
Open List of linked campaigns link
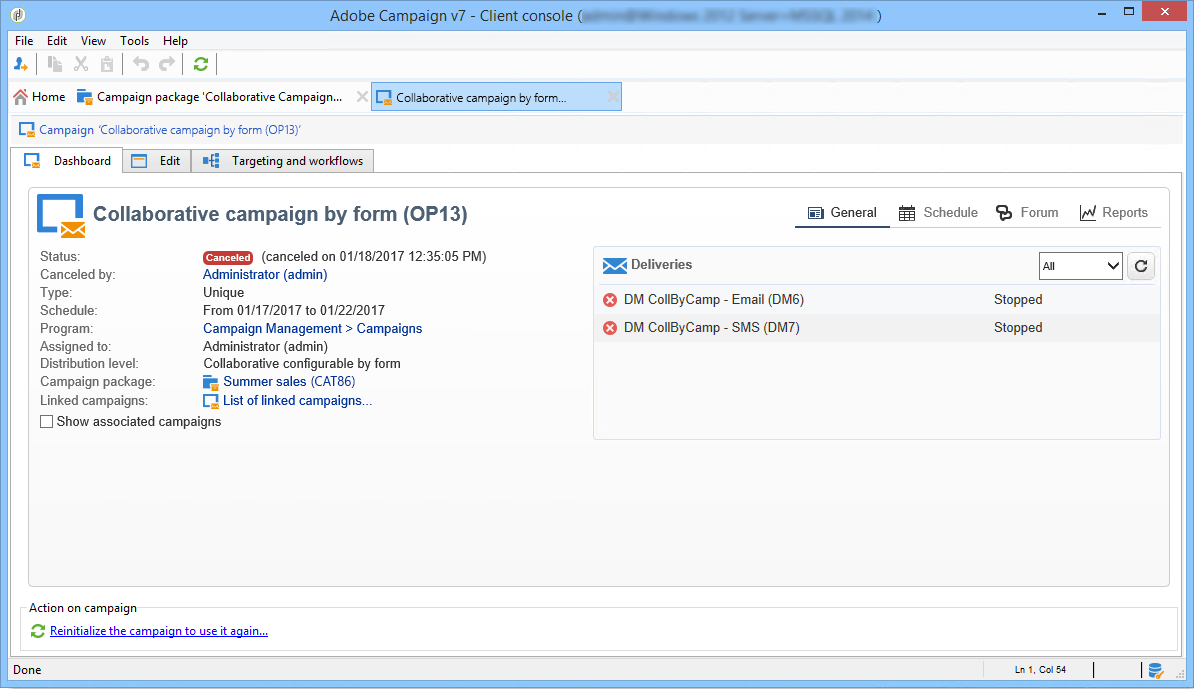coord(297,401)
